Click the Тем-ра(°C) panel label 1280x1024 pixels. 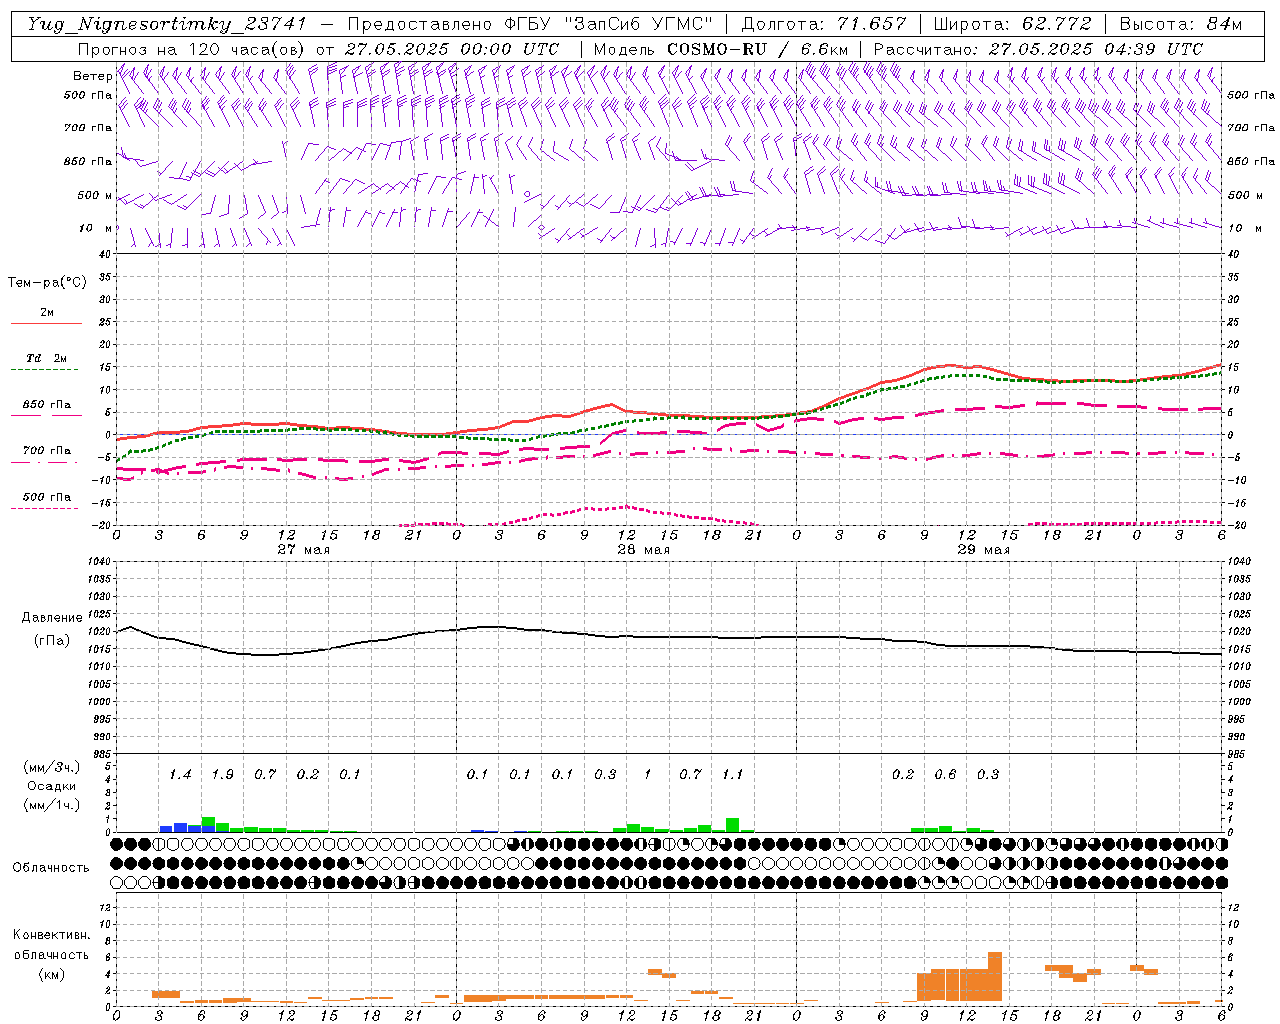(47, 283)
